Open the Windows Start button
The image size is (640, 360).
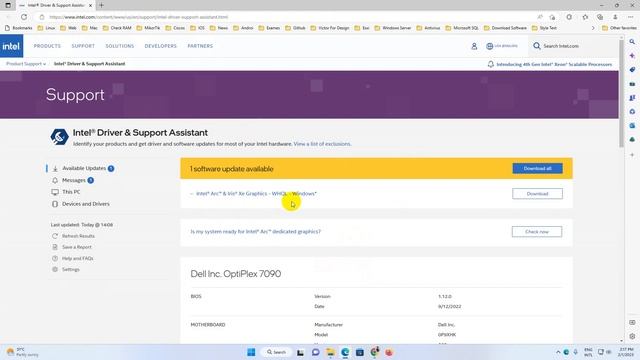[x=251, y=352]
